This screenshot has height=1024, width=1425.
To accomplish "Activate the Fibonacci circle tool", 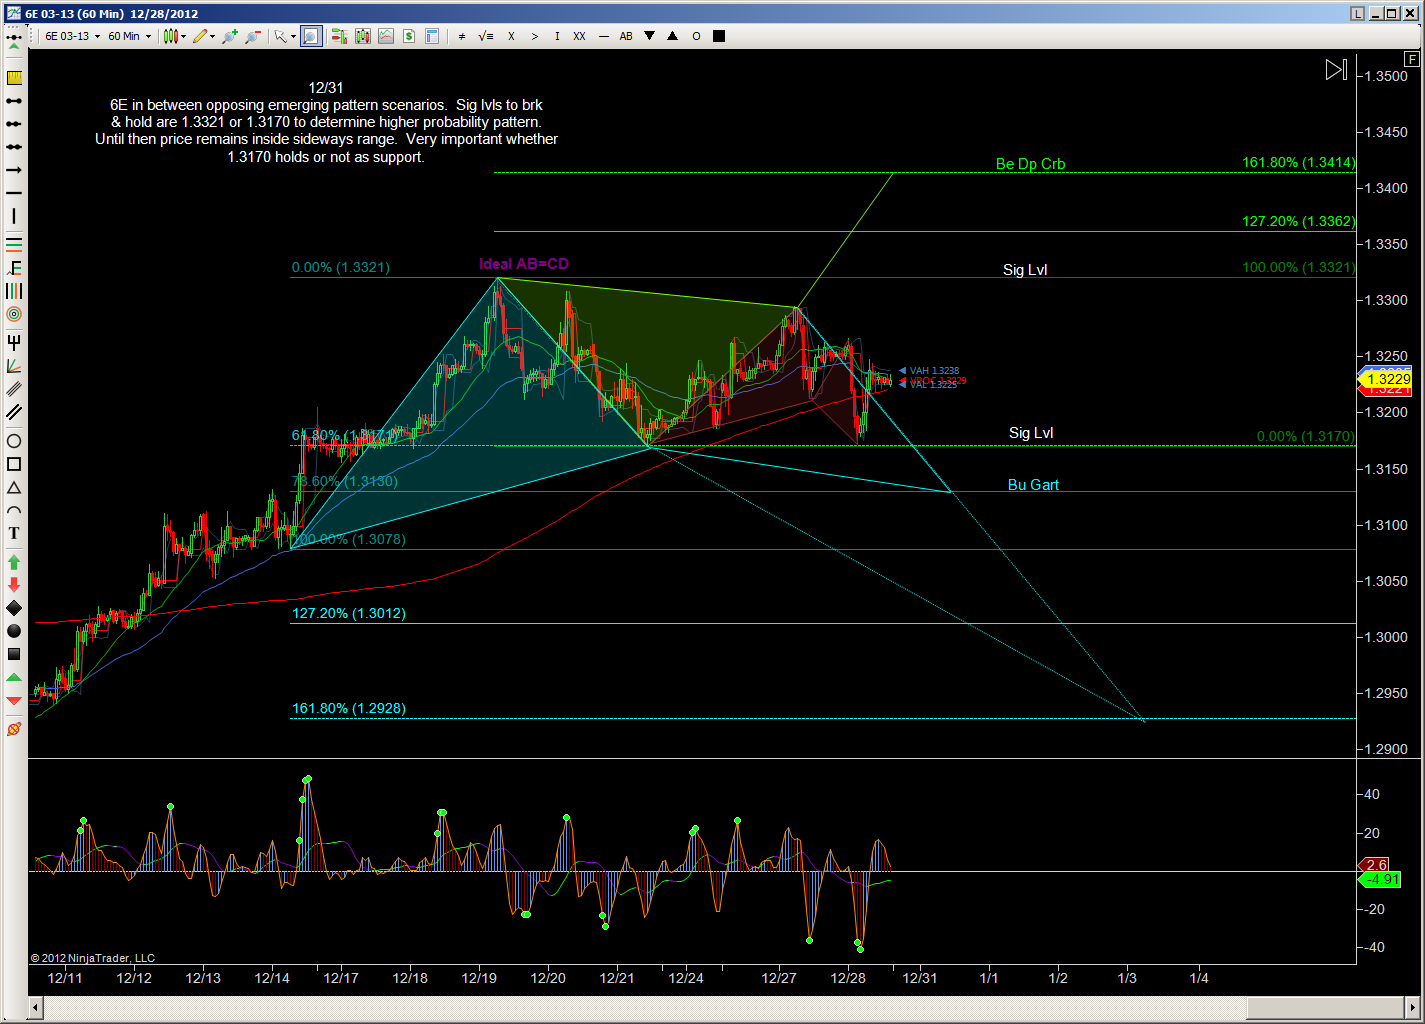I will point(14,314).
